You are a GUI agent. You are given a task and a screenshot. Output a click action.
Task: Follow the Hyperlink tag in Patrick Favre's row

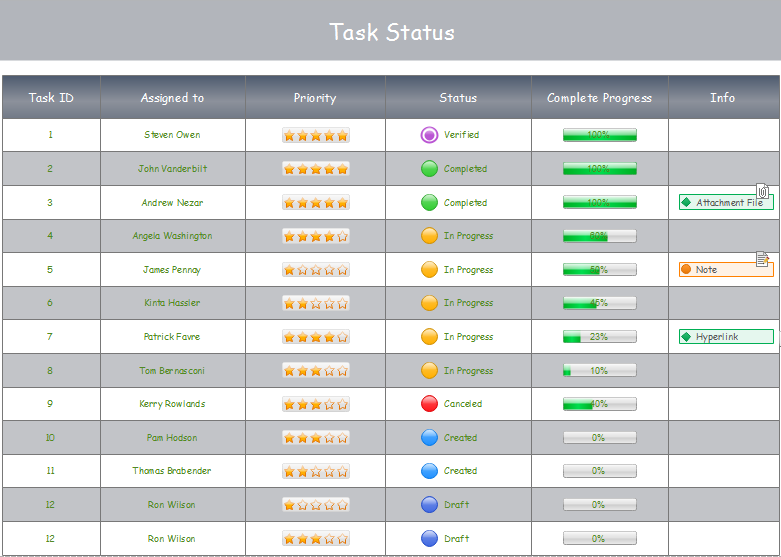726,337
